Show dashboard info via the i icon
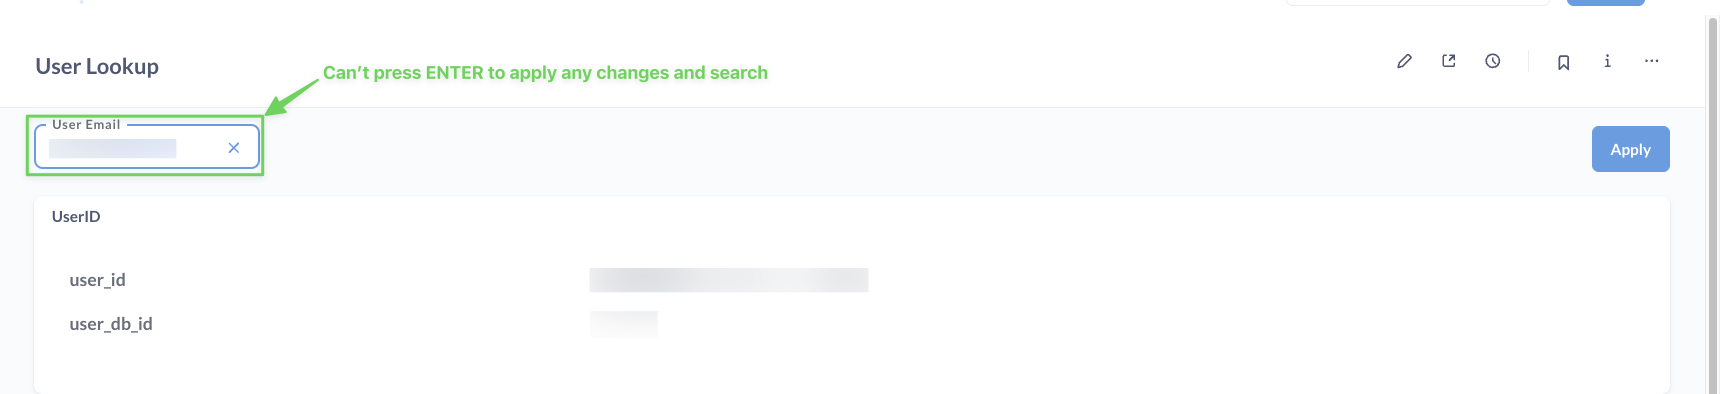The image size is (1720, 394). pyautogui.click(x=1607, y=61)
